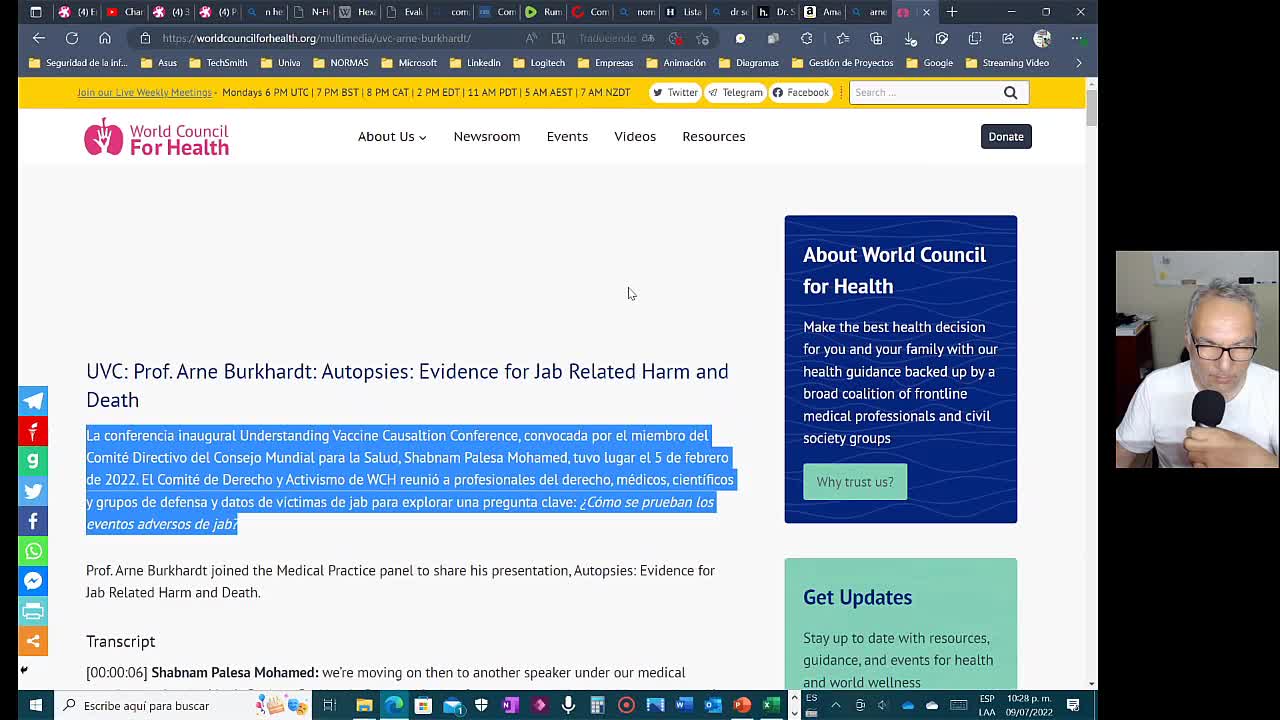Share via Gab green sidebar icon
The width and height of the screenshot is (1280, 720).
[33, 461]
